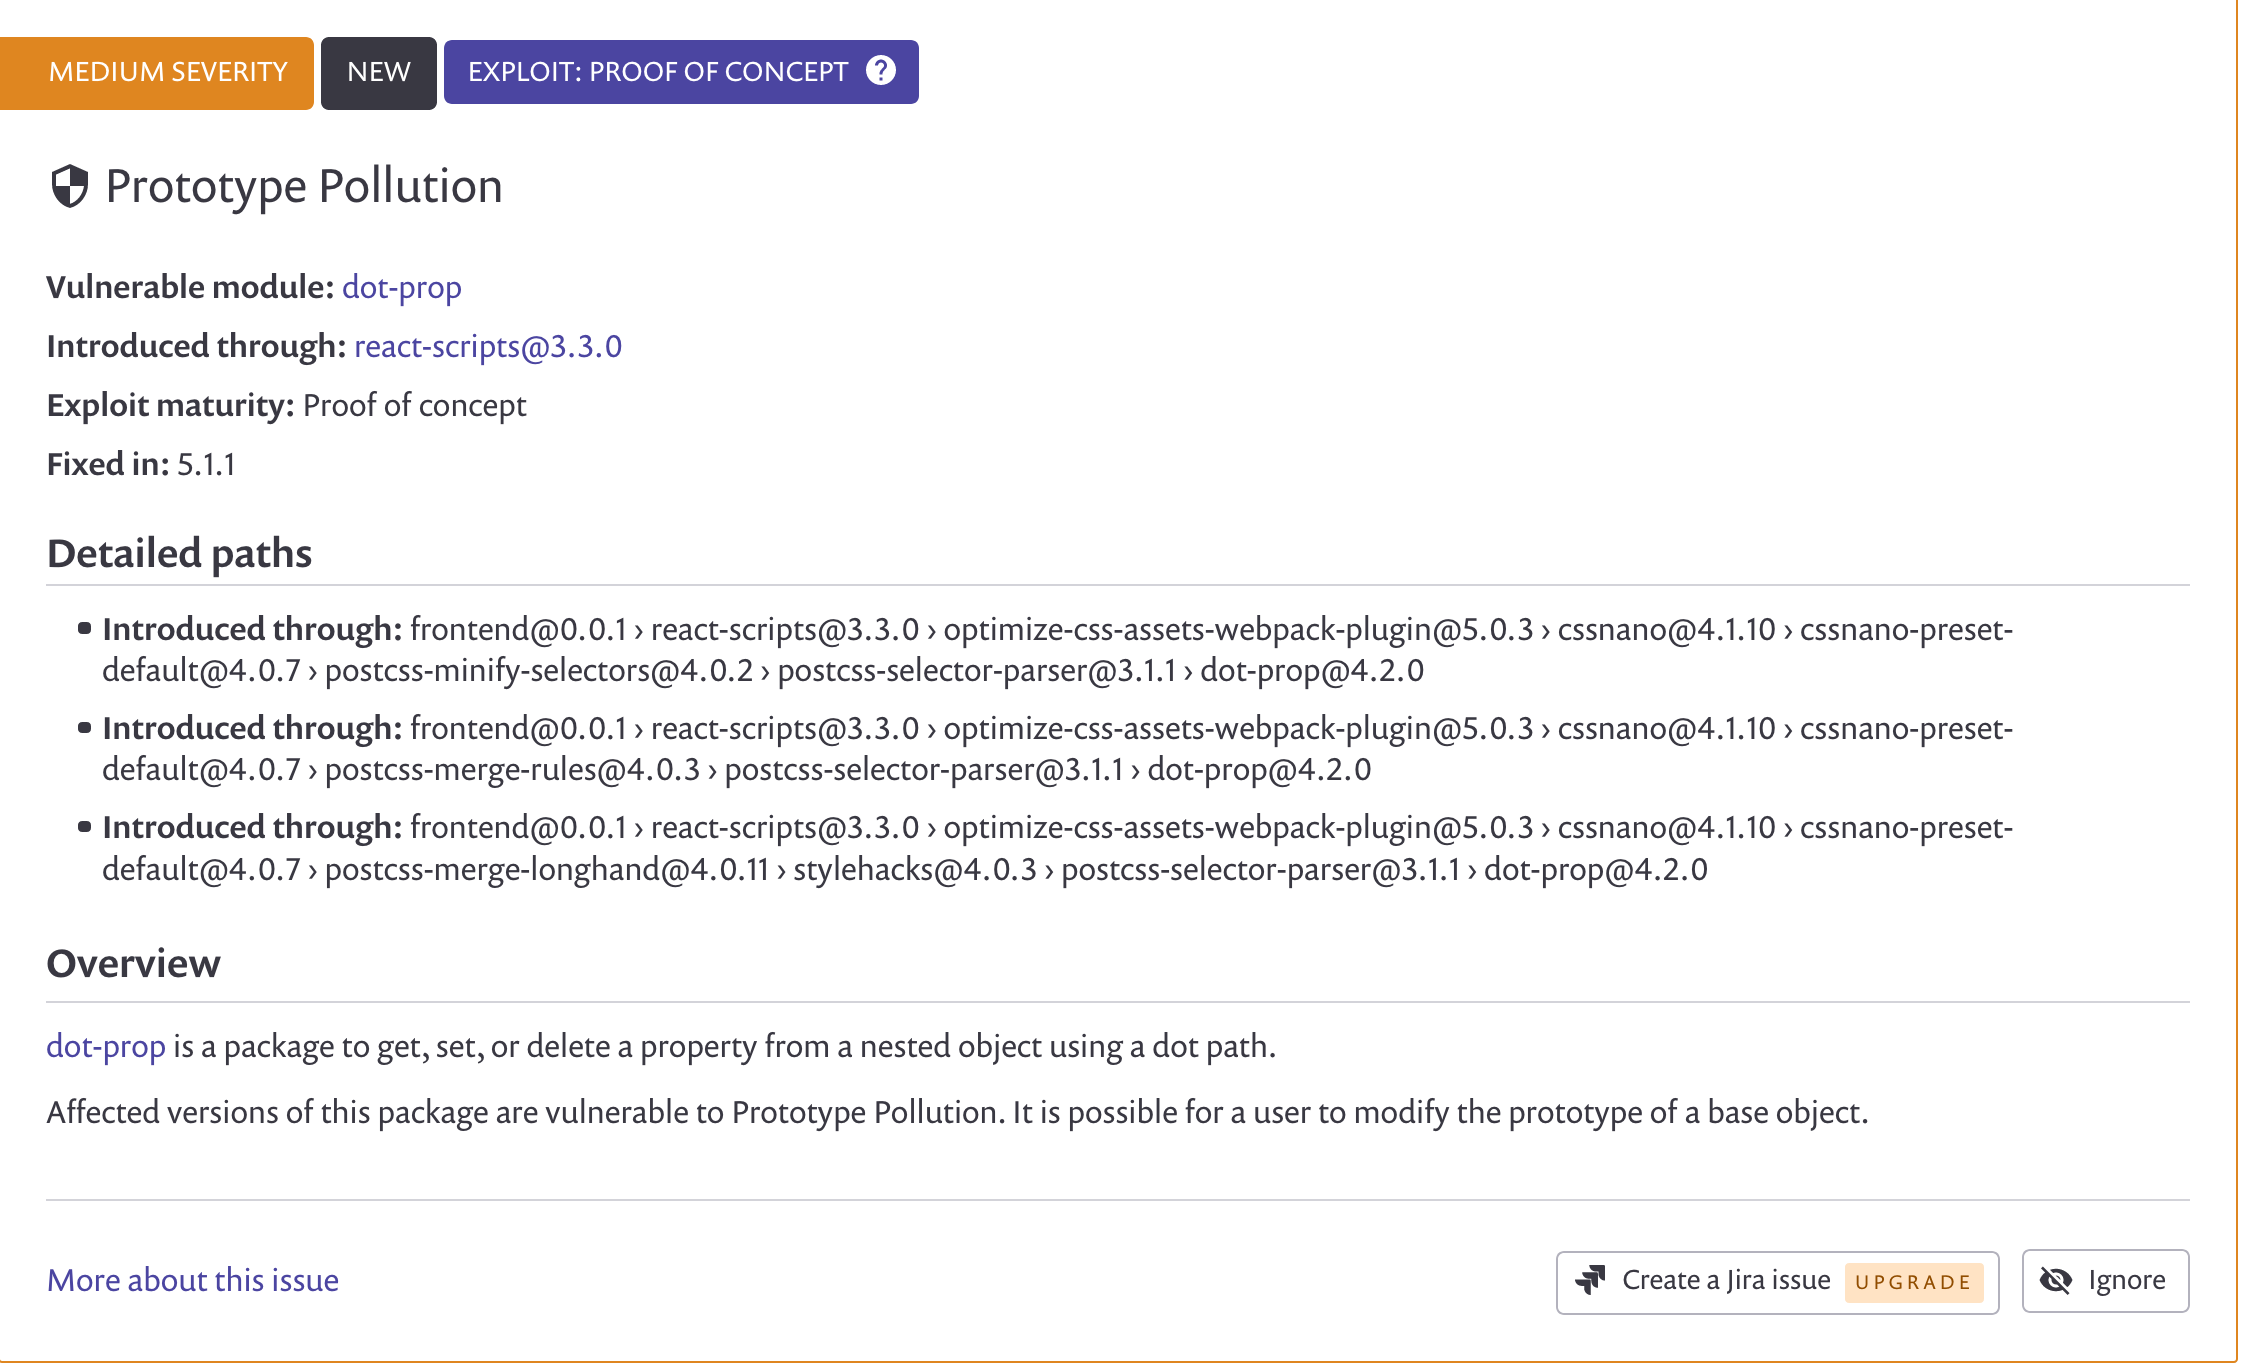Click the Detailed paths heading
The image size is (2244, 1366).
pos(180,553)
